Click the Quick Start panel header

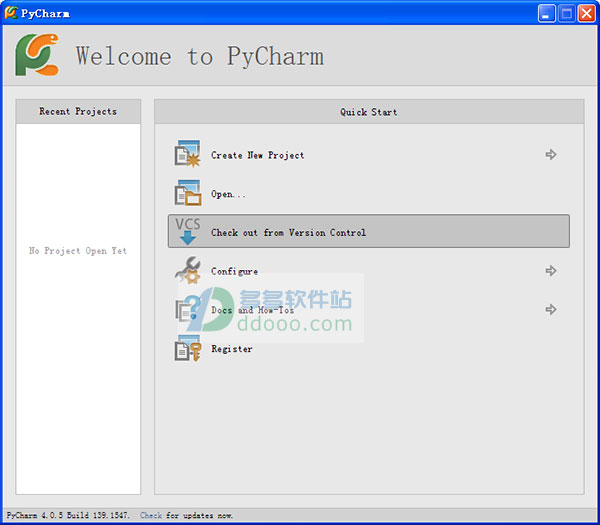coord(369,112)
